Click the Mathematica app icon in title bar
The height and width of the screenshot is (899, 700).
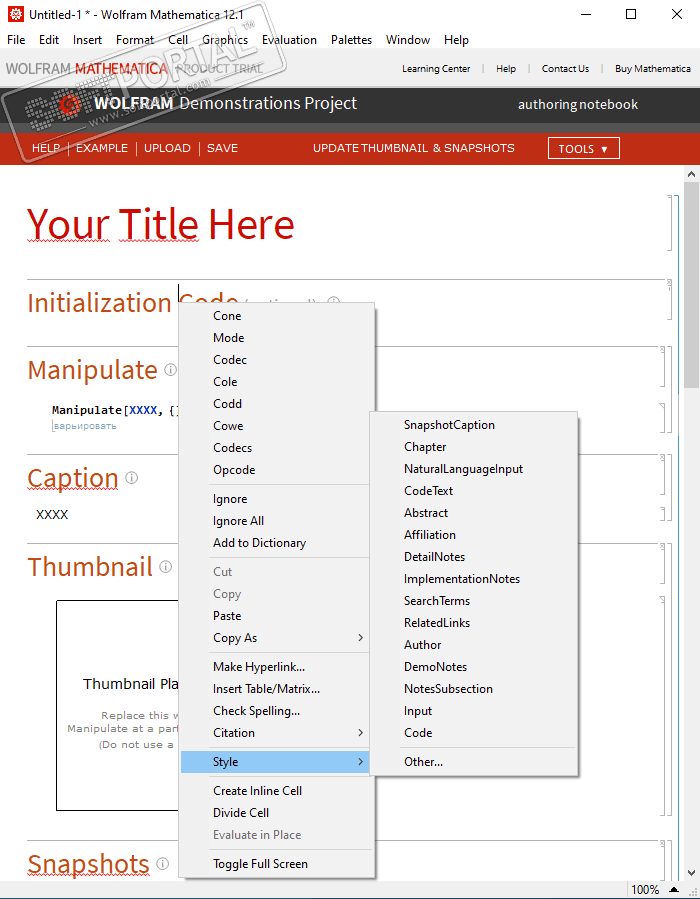point(16,14)
